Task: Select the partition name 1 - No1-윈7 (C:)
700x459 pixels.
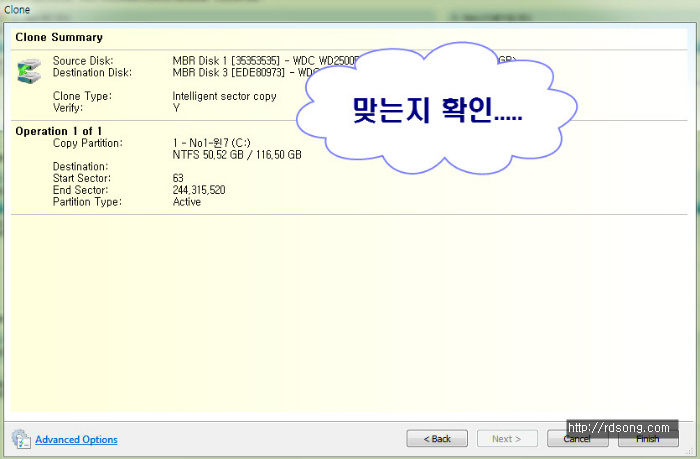Action: 212,143
